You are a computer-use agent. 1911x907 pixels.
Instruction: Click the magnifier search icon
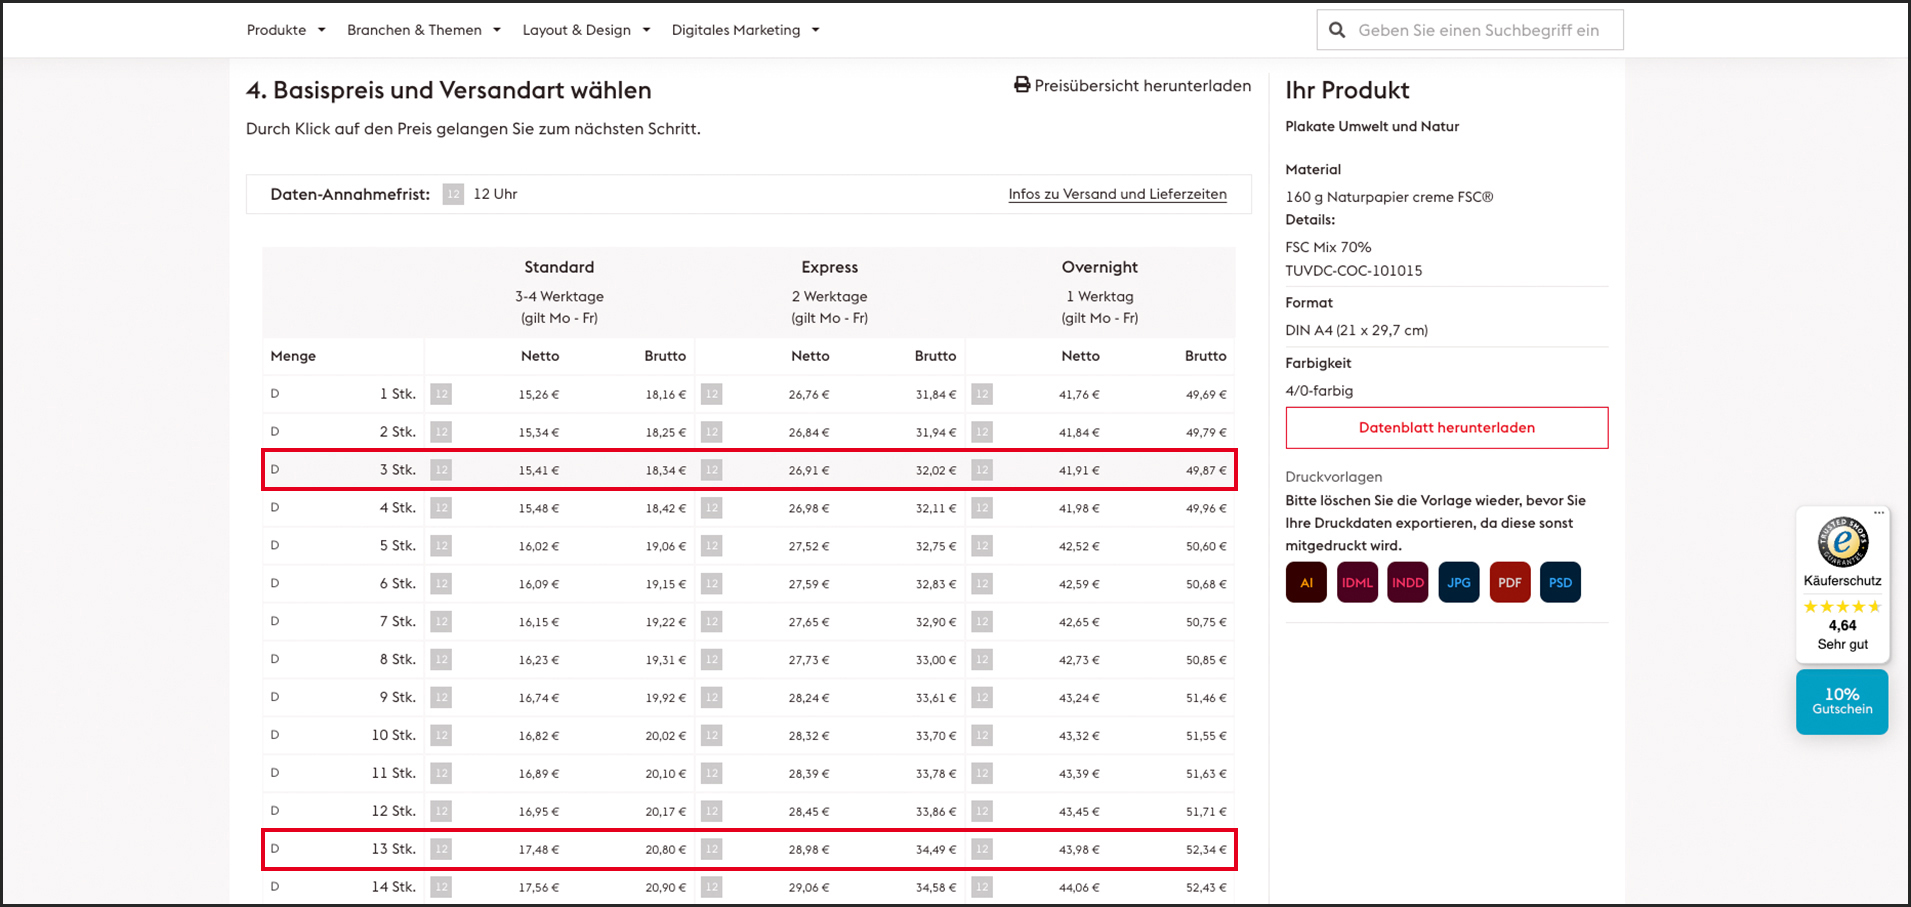(1337, 30)
